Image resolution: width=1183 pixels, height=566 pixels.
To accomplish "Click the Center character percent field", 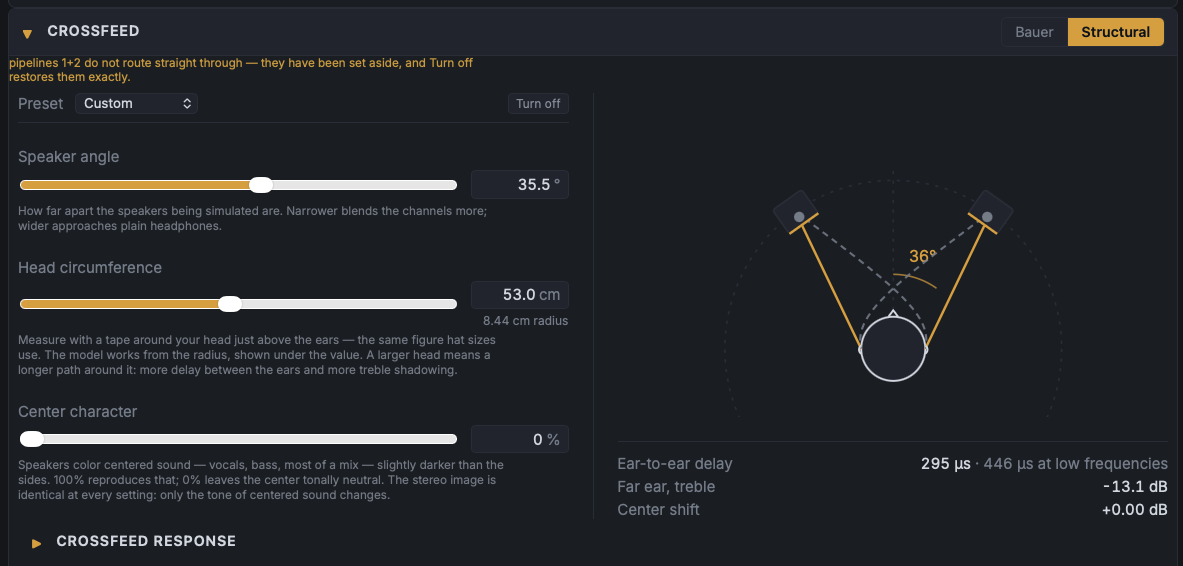I will click(x=520, y=439).
